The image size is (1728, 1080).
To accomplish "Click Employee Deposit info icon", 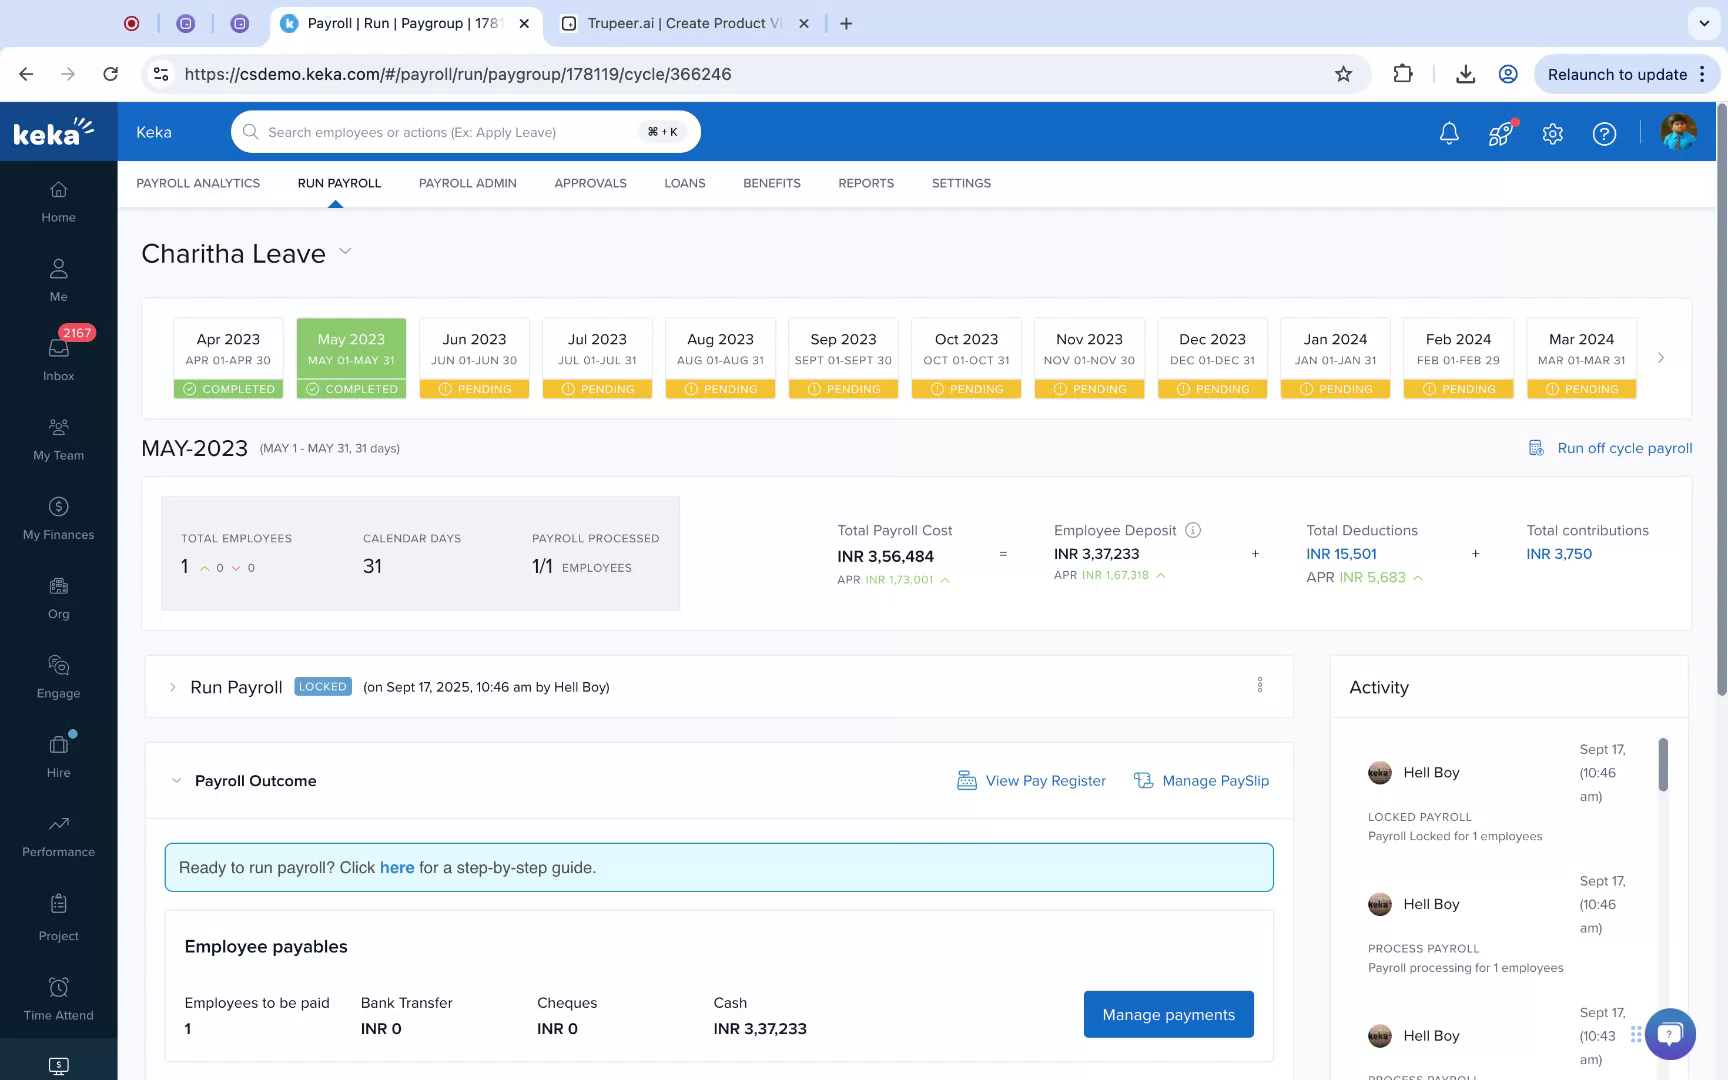I will click(x=1193, y=530).
